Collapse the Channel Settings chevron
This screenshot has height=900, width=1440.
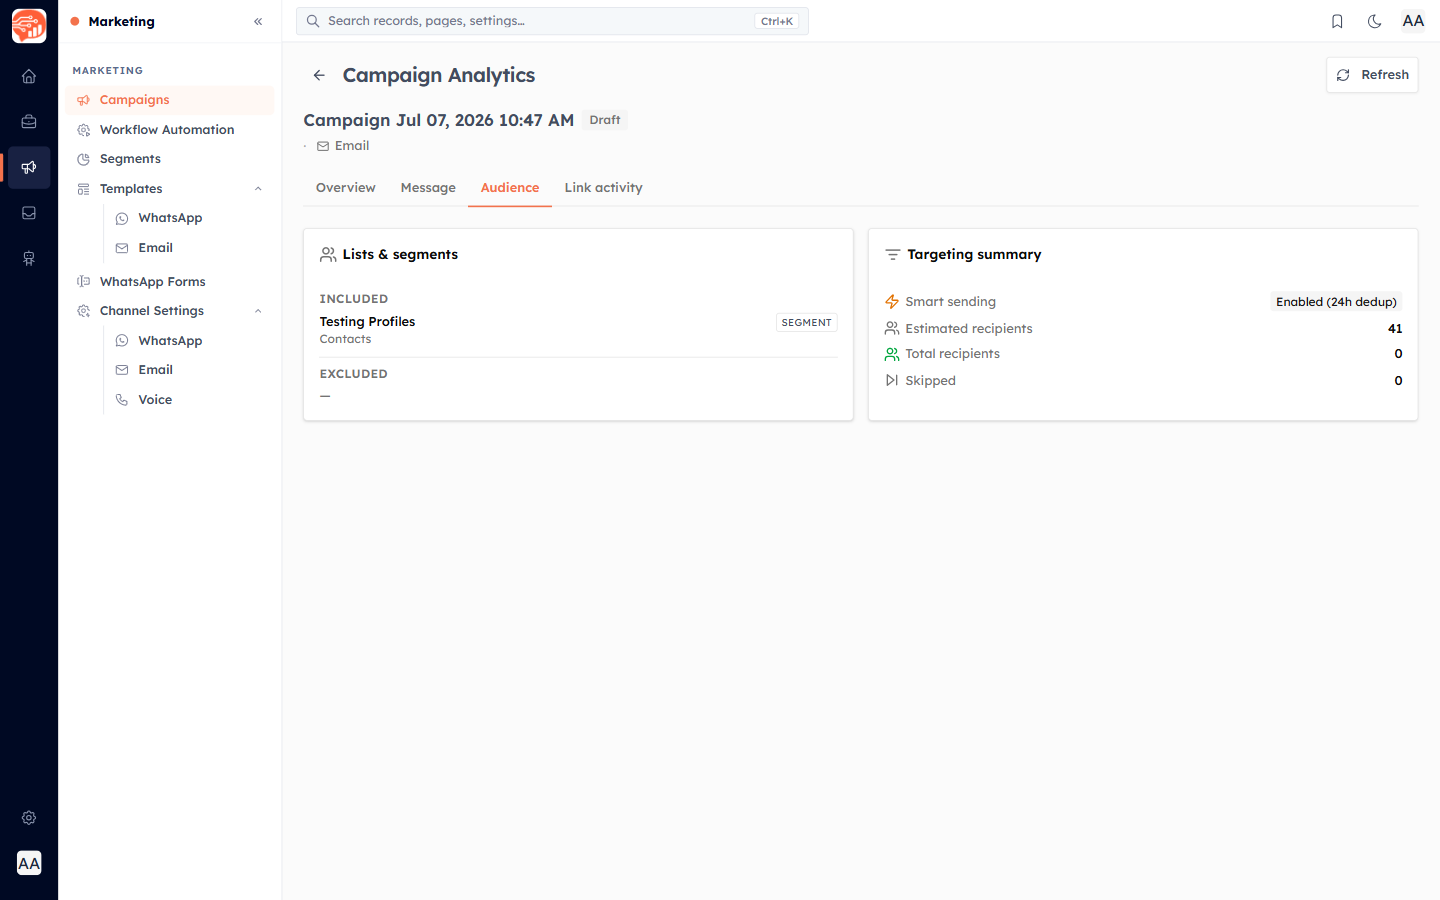(x=258, y=311)
